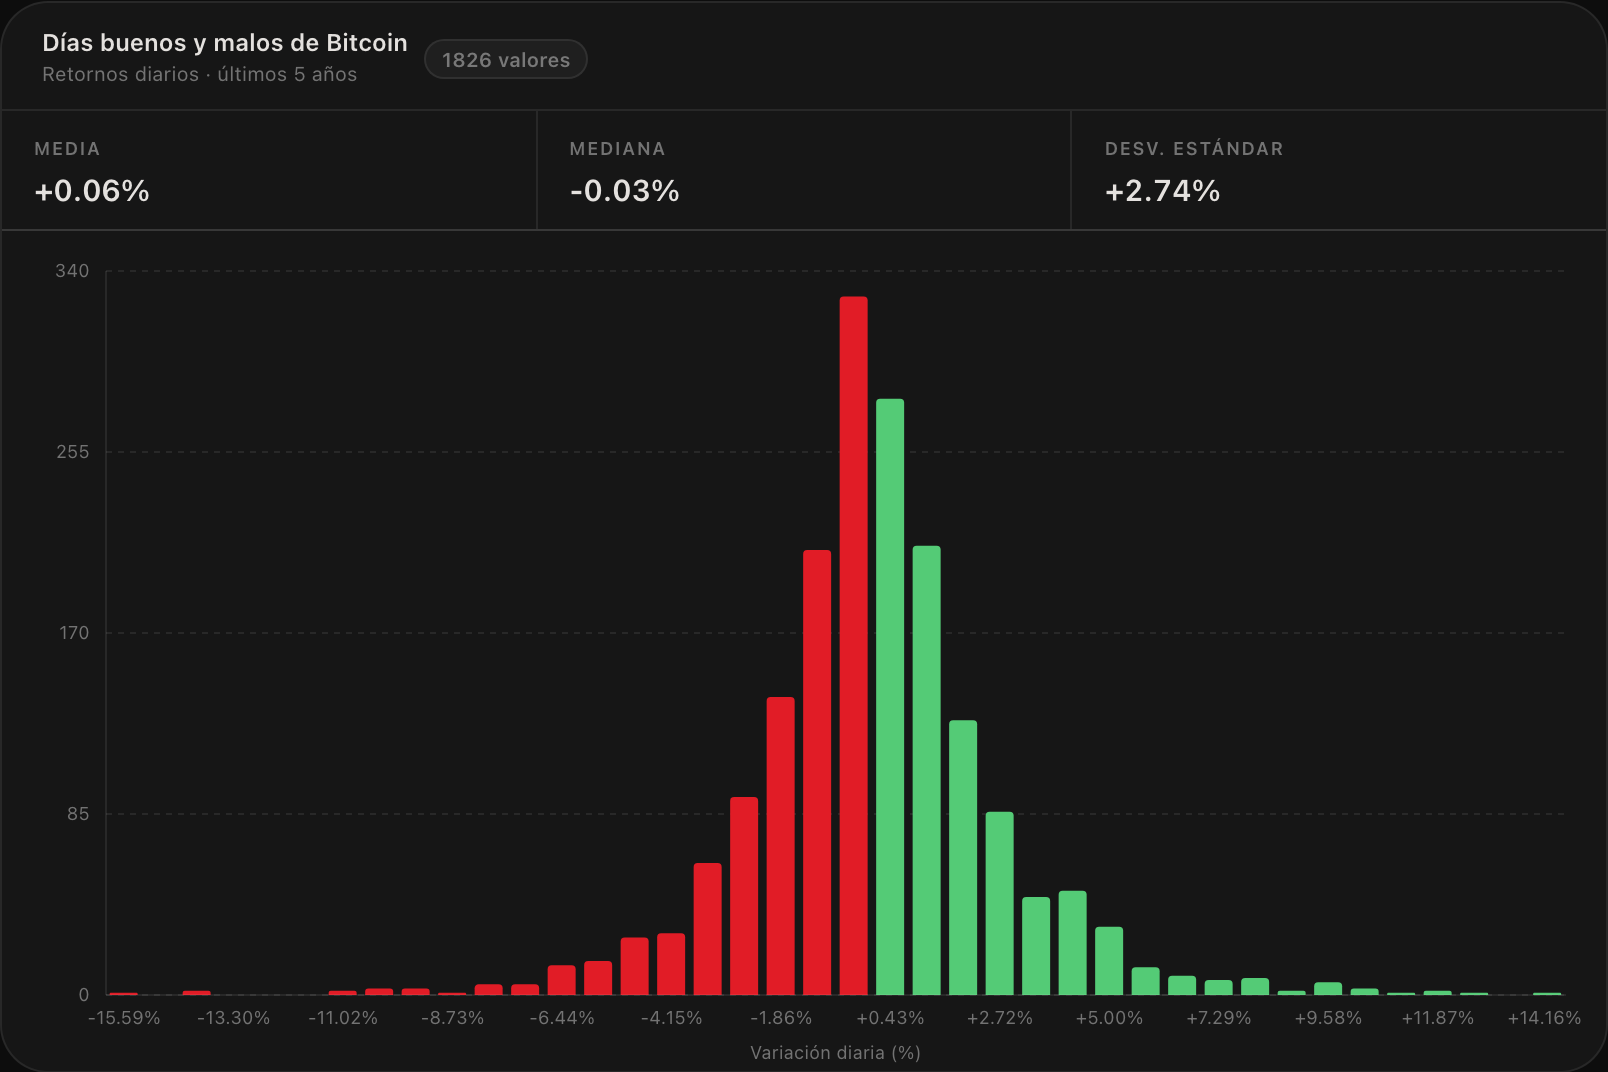Click the green bar above the +2.72% label
This screenshot has width=1608, height=1072.
click(x=1000, y=903)
